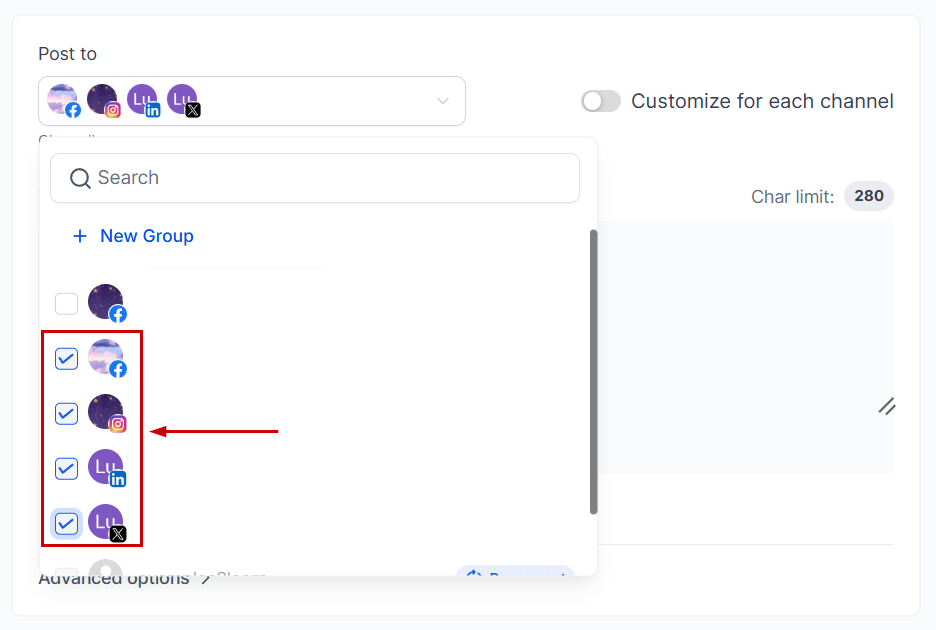Screen dimensions: 936x630
Task: Check the first unchecked Facebook account checkbox
Action: point(66,303)
